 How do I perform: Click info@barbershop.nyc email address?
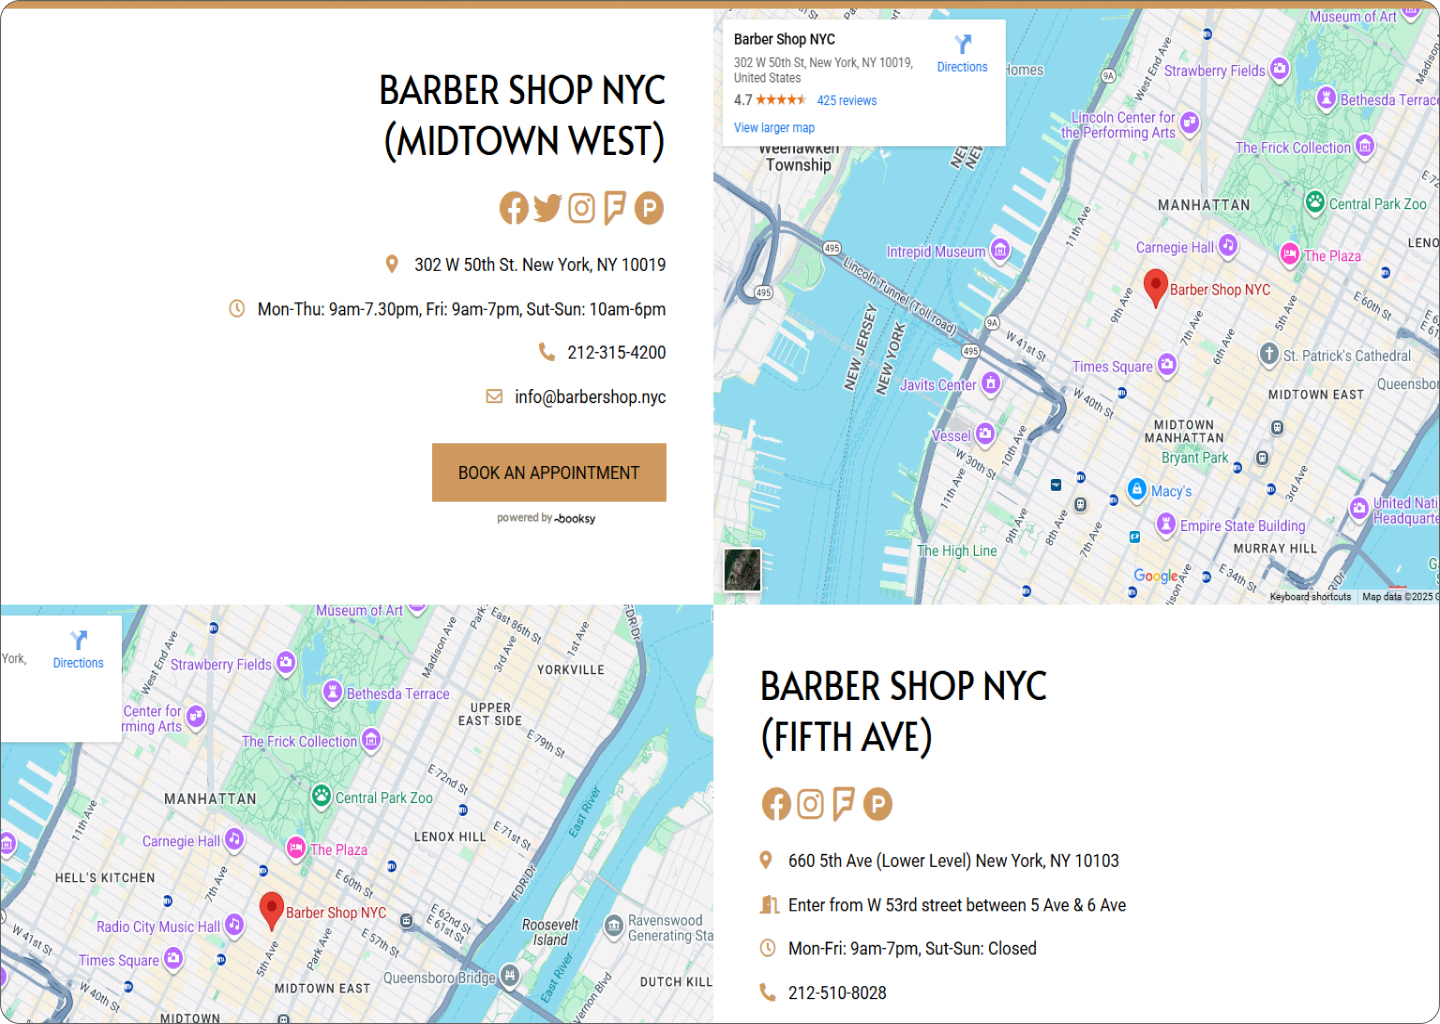coord(590,397)
